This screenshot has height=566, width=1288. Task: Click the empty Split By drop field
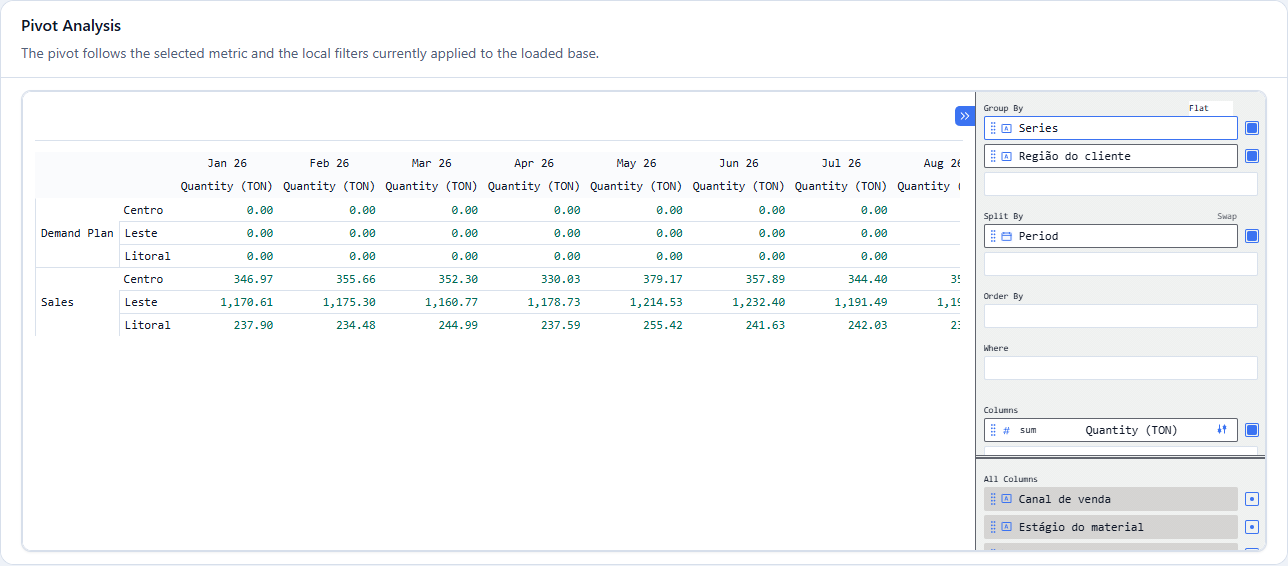pos(1121,264)
